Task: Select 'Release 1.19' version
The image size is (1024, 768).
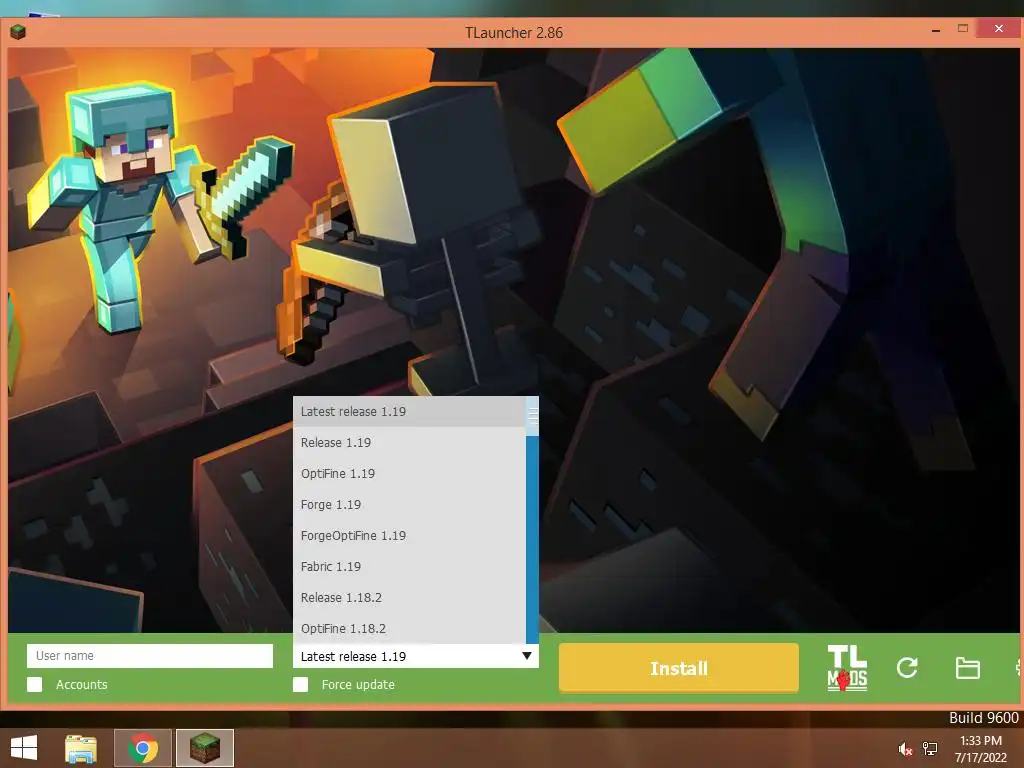Action: pos(409,442)
